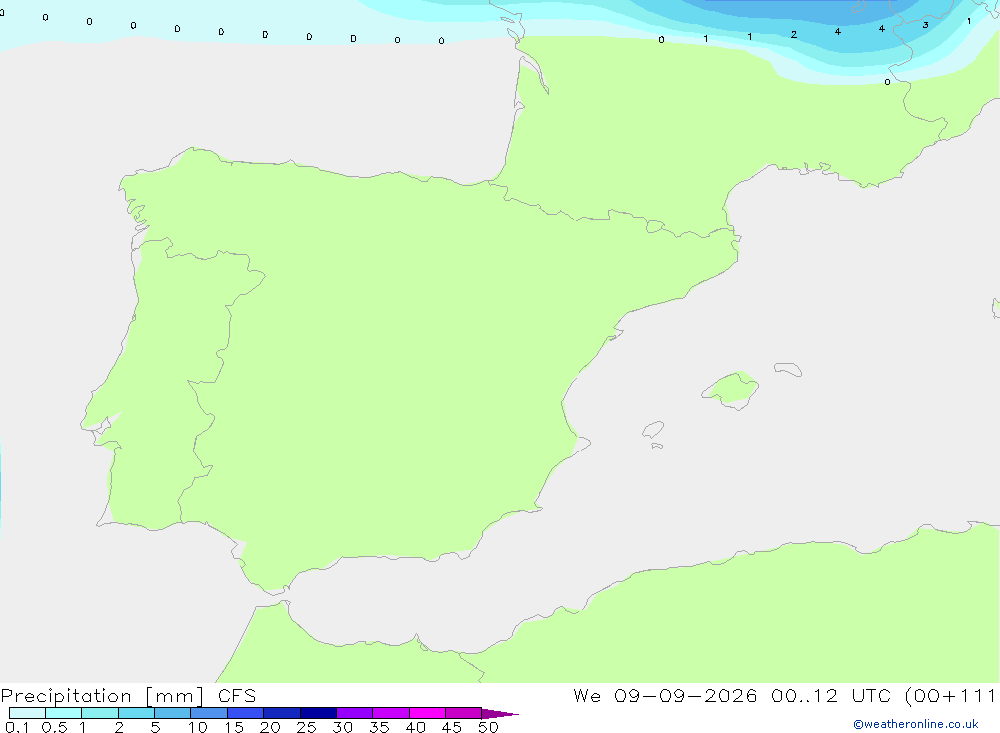Pick the 15–20 mm legend color swatch

246,713
